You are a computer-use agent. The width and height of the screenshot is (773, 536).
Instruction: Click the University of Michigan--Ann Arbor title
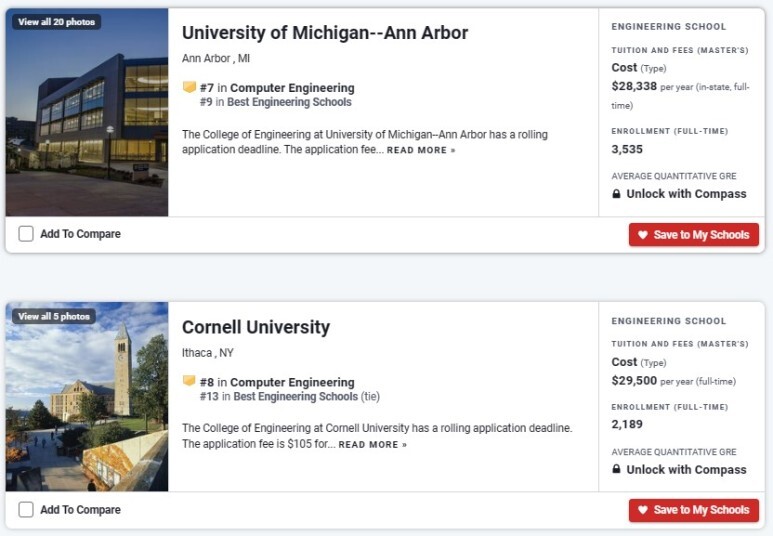click(x=325, y=33)
